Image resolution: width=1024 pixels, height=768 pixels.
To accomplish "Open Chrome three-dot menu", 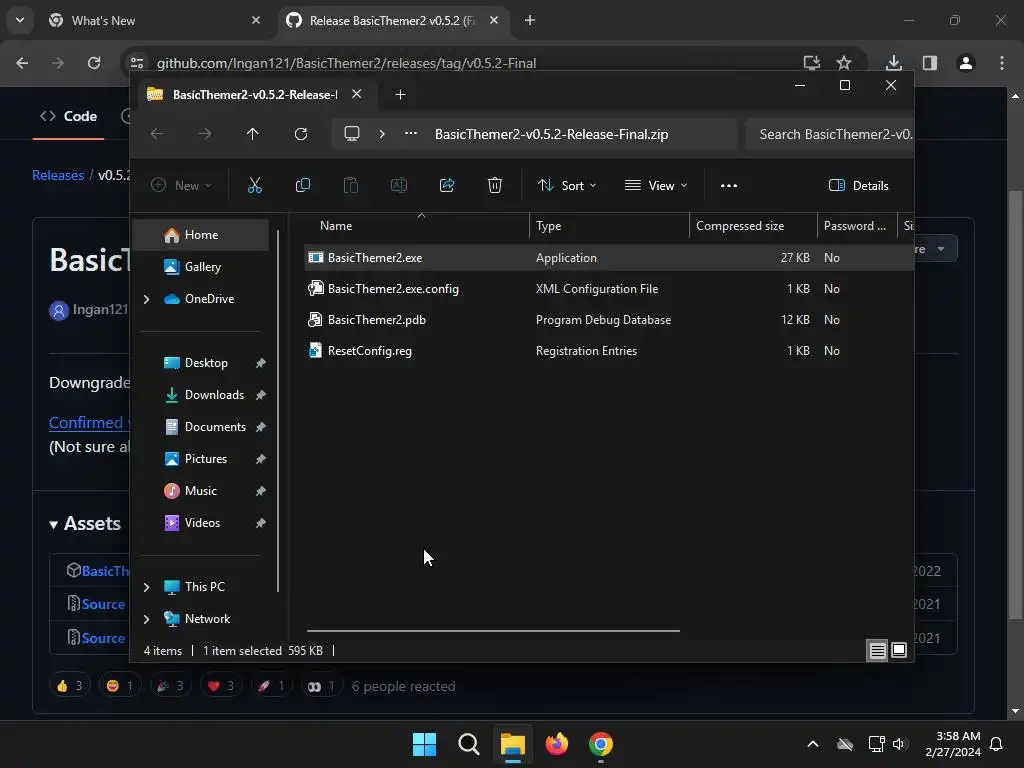I will (1002, 63).
